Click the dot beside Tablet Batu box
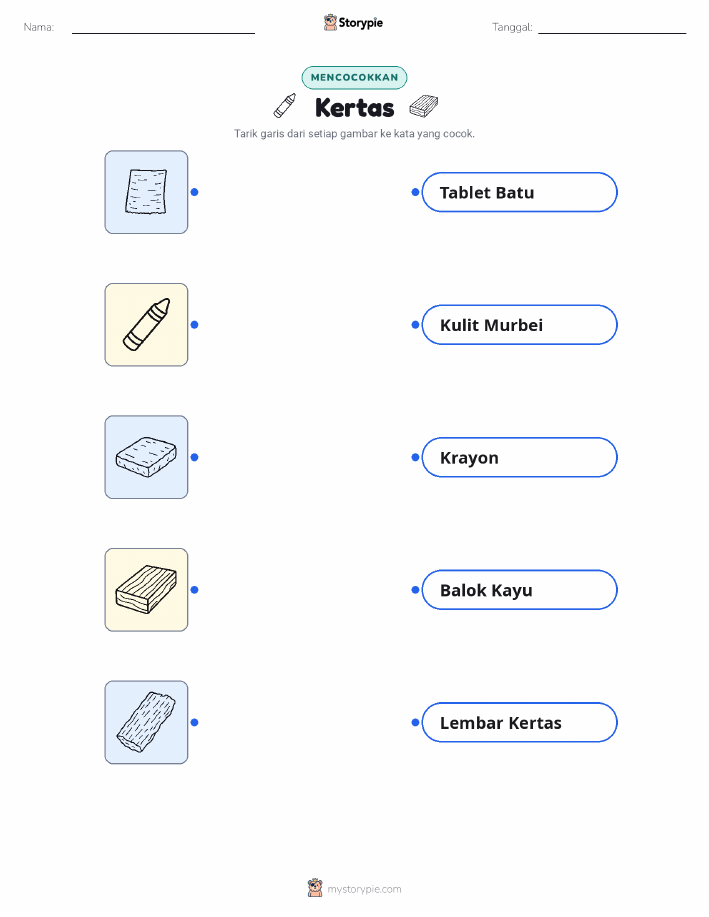The width and height of the screenshot is (709, 917). (x=415, y=192)
